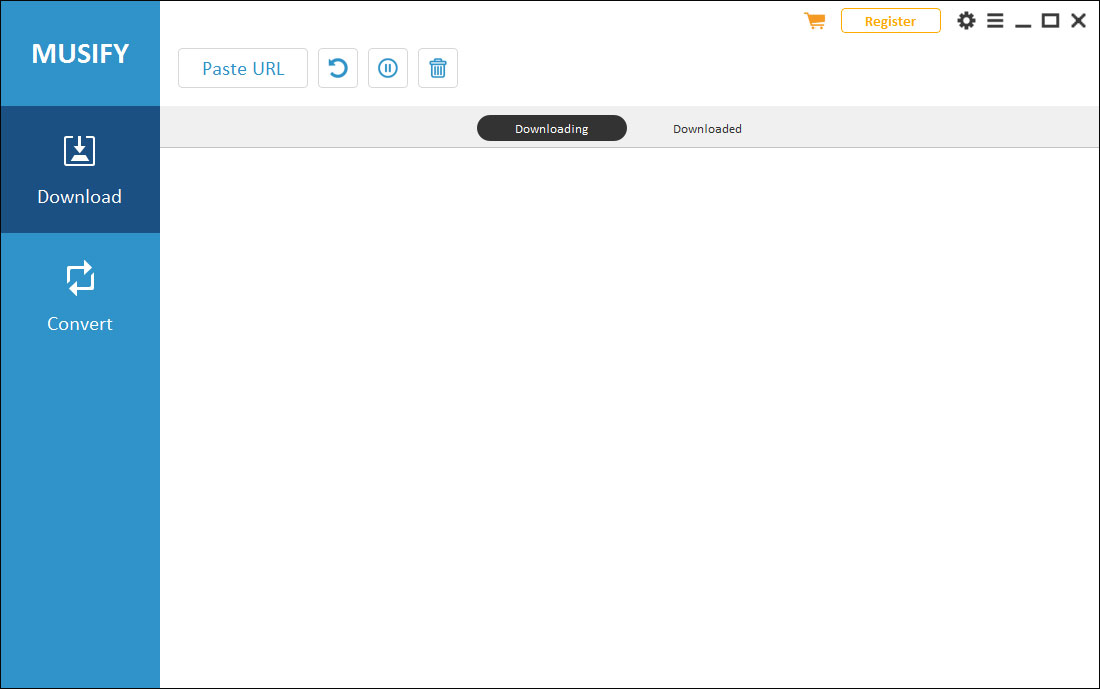This screenshot has width=1100, height=689.
Task: Click the resume all downloads icon
Action: pos(338,68)
